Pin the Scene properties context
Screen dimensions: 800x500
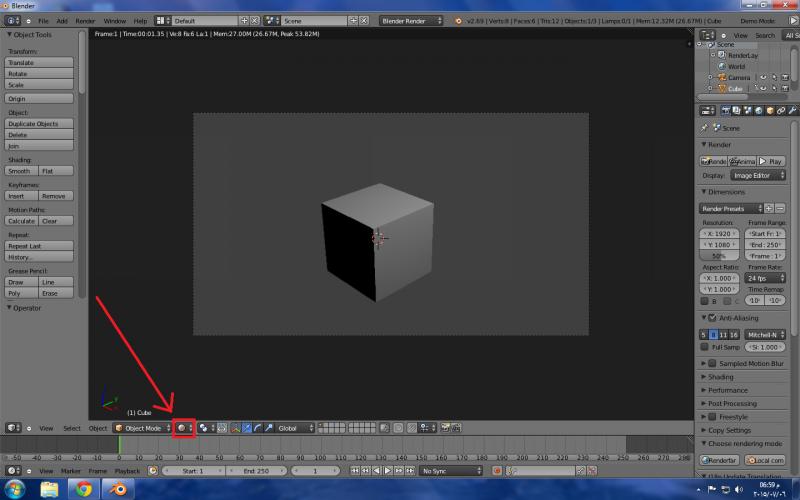tap(705, 128)
